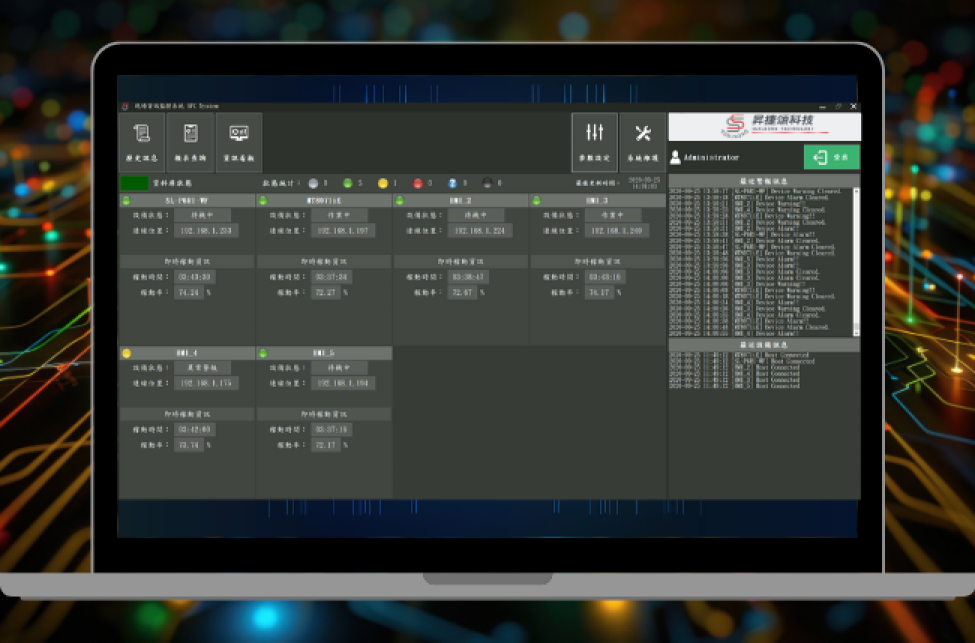Click the green status count indicator
This screenshot has width=975, height=643.
(347, 184)
